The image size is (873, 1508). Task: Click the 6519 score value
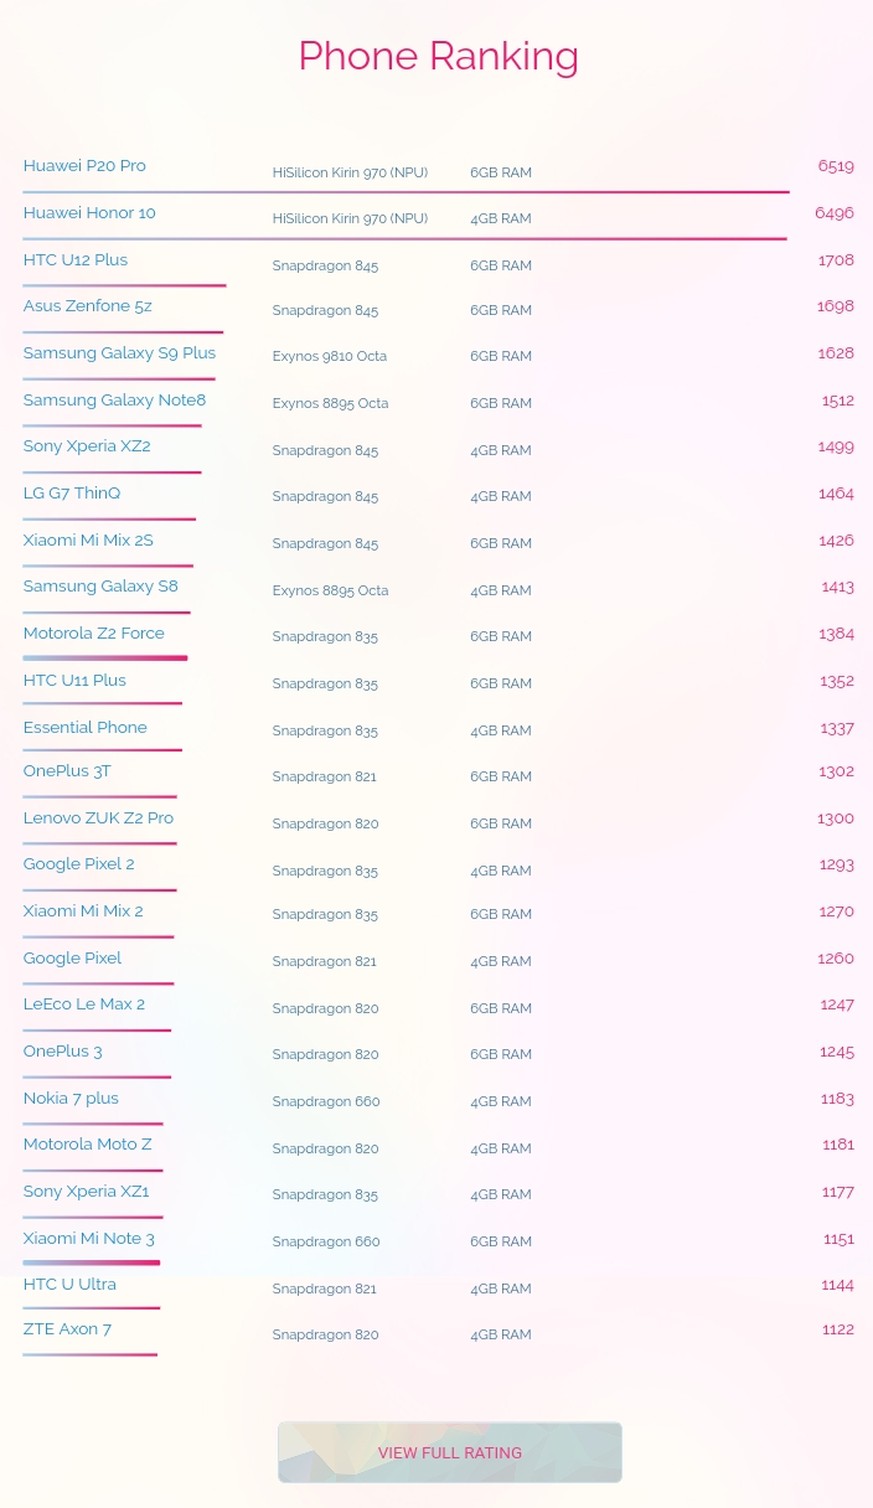(x=836, y=166)
